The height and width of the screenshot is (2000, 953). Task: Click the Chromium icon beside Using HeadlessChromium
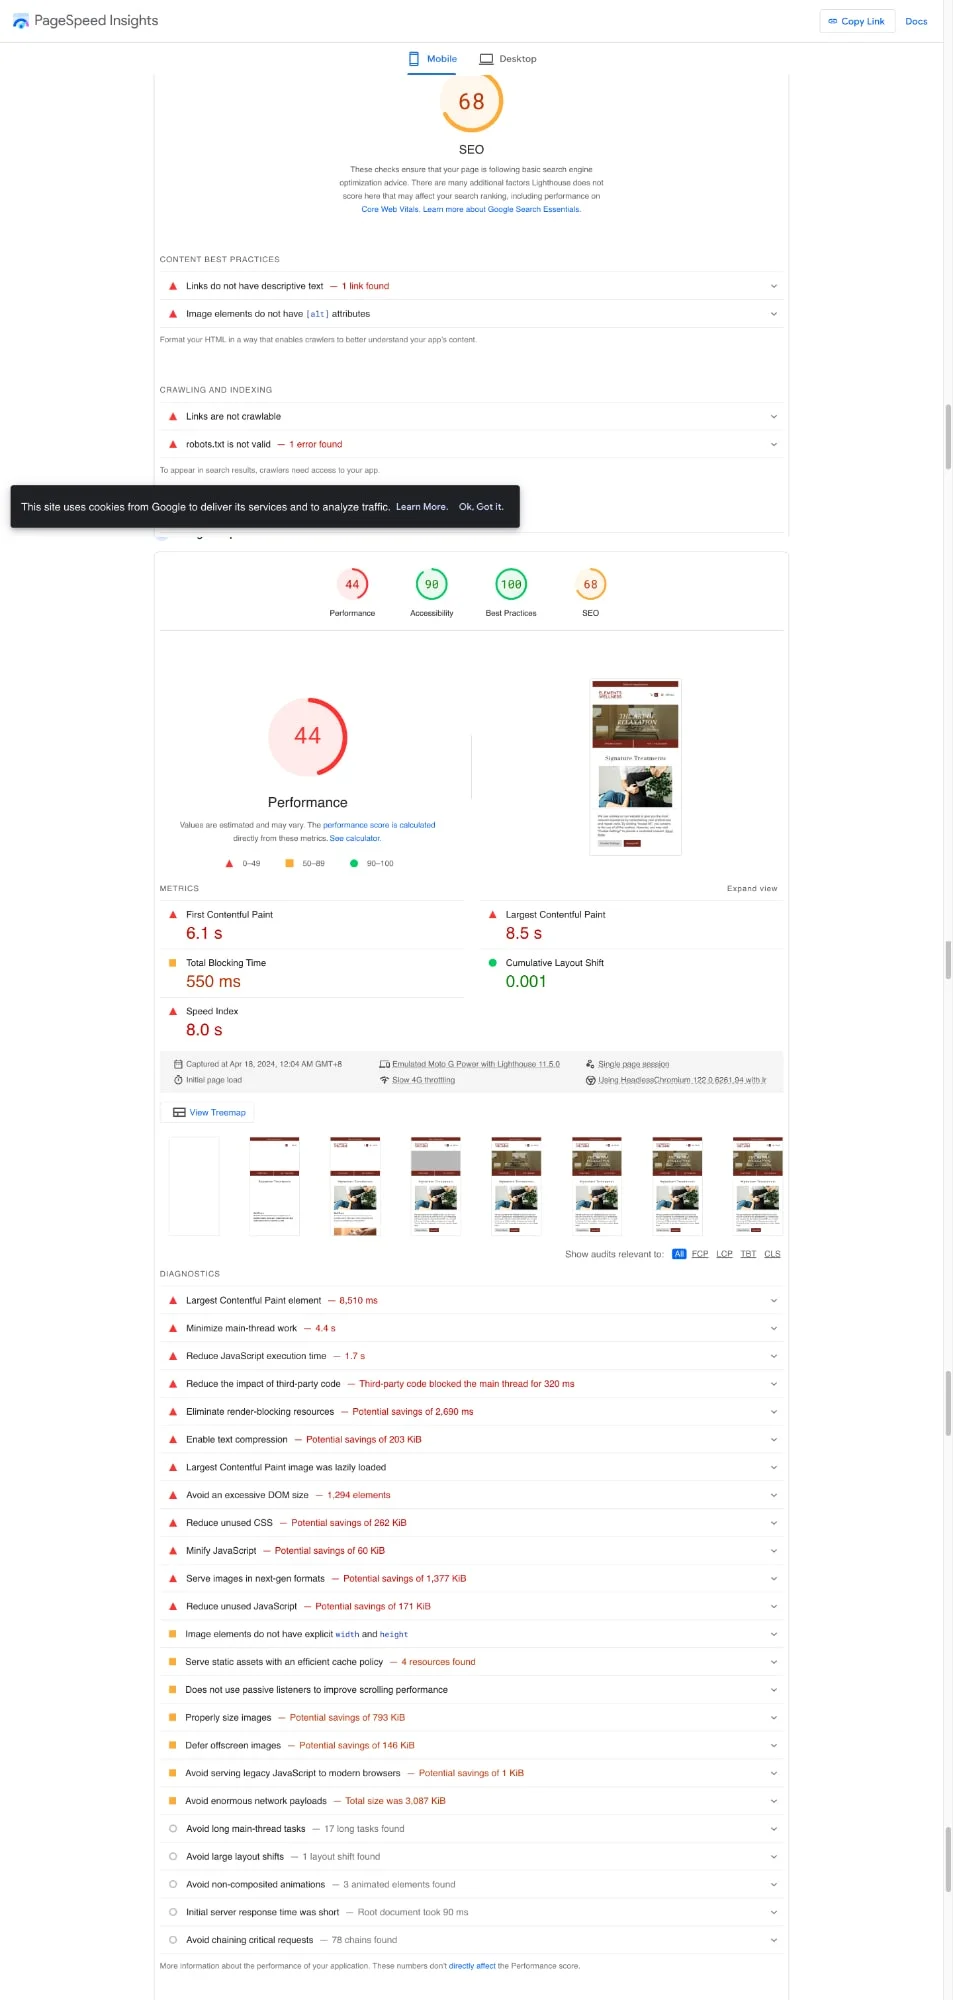click(x=590, y=1080)
